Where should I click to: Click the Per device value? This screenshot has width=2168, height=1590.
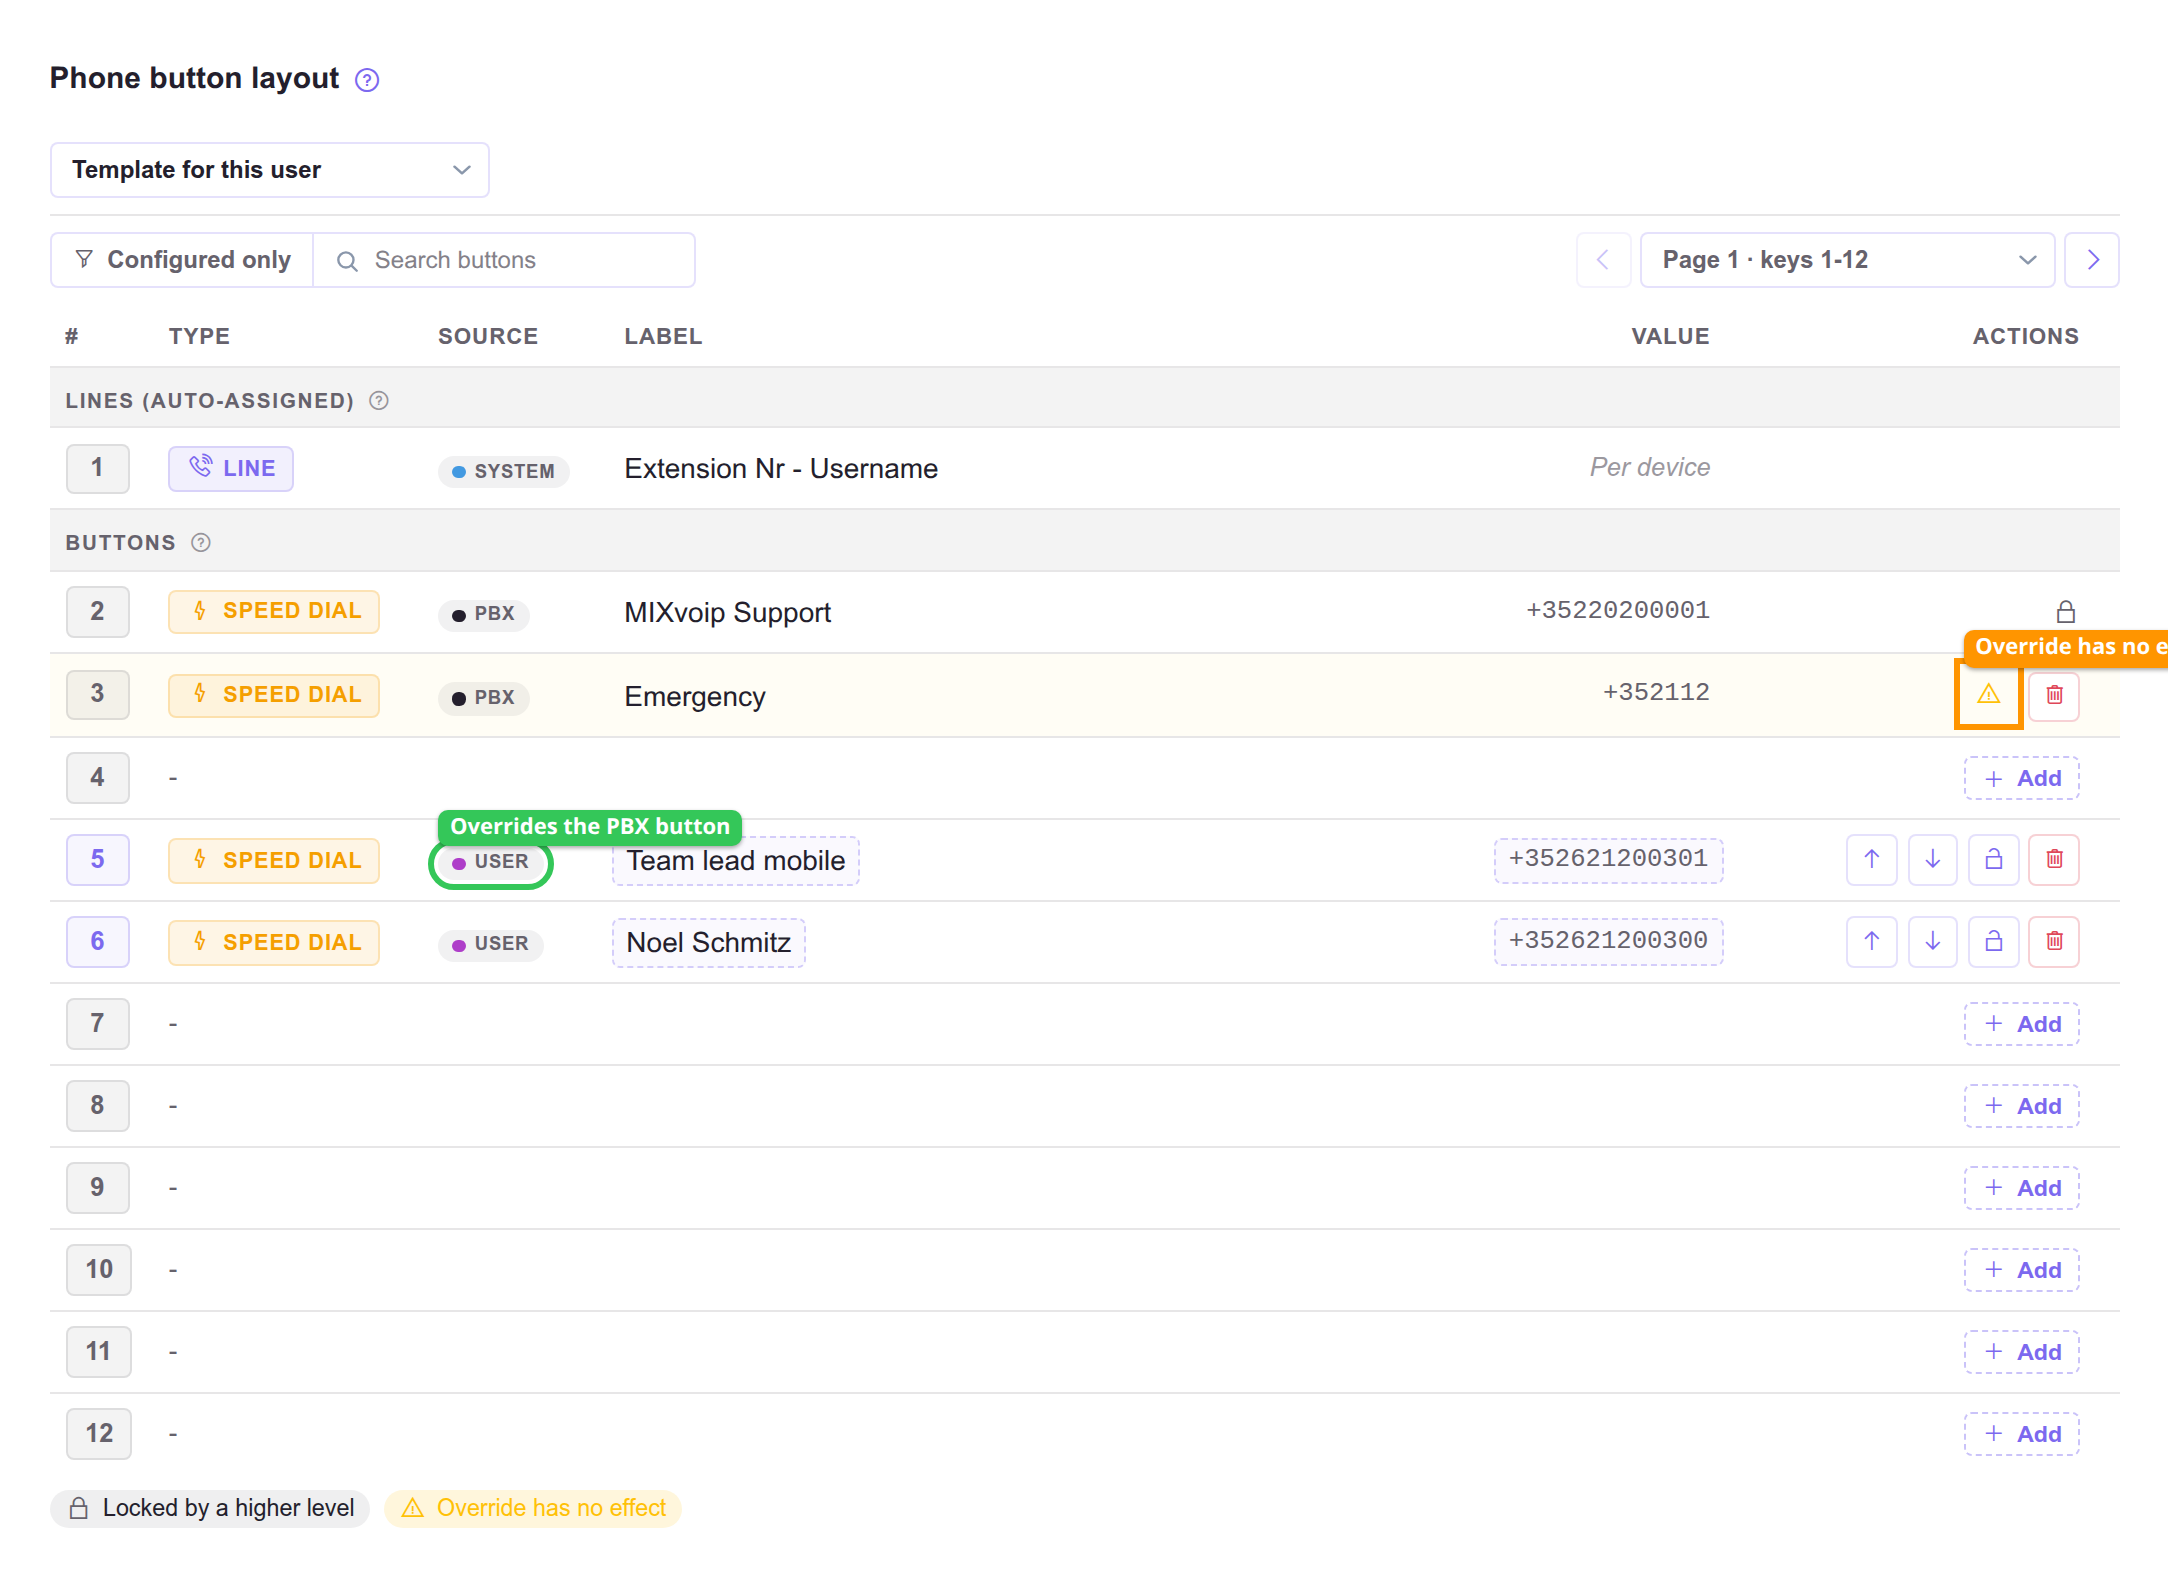click(x=1650, y=468)
